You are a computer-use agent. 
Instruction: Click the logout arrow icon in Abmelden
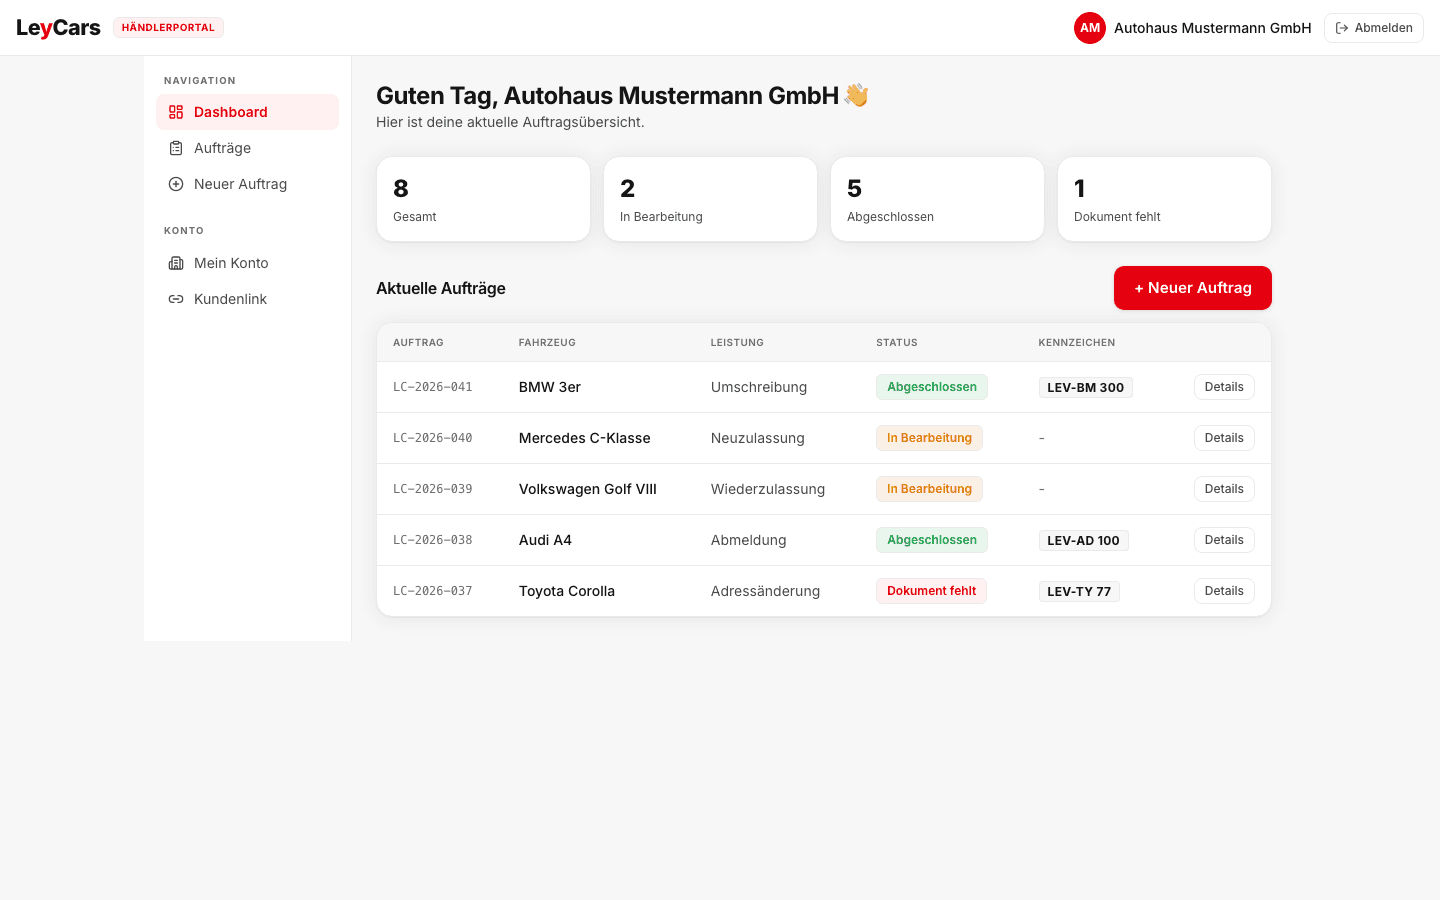point(1342,28)
